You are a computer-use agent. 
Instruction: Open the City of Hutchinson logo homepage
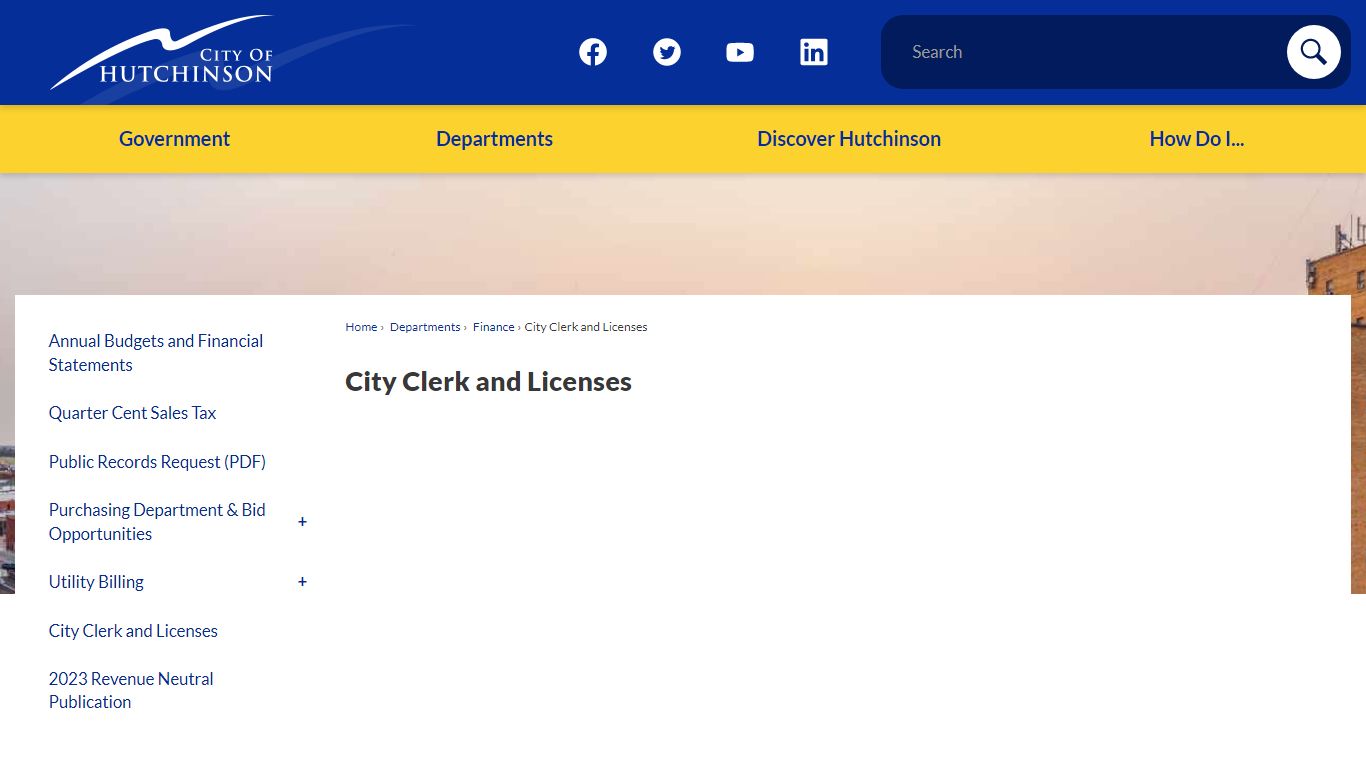pyautogui.click(x=162, y=52)
